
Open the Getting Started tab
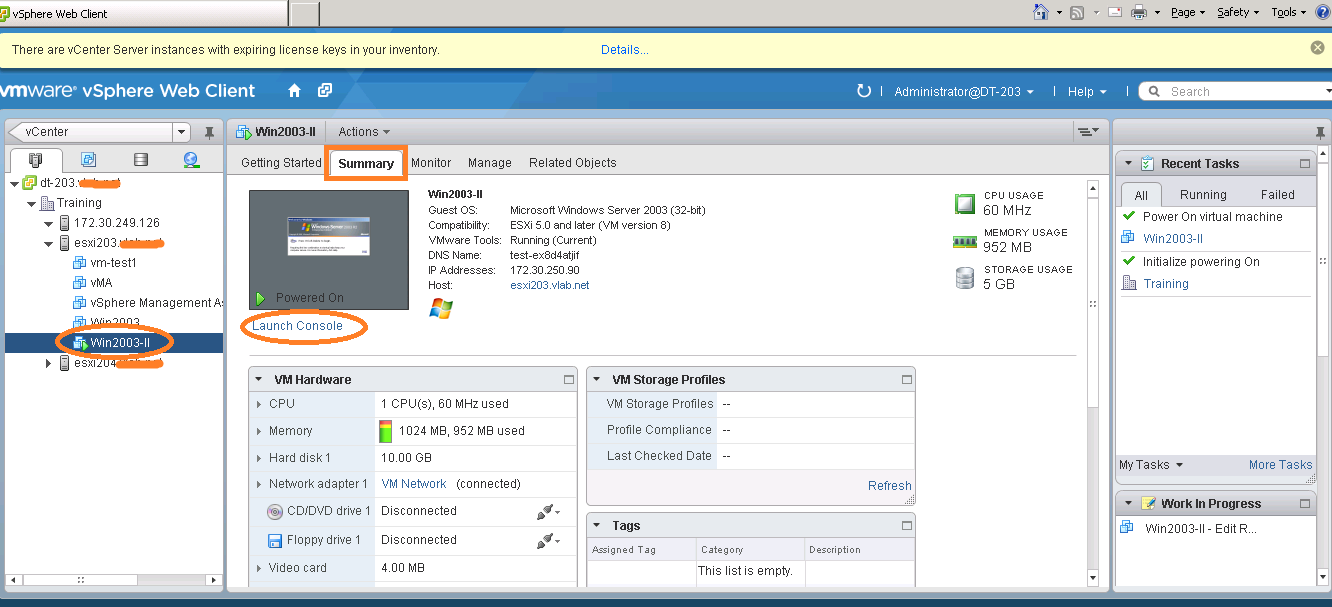coord(280,162)
